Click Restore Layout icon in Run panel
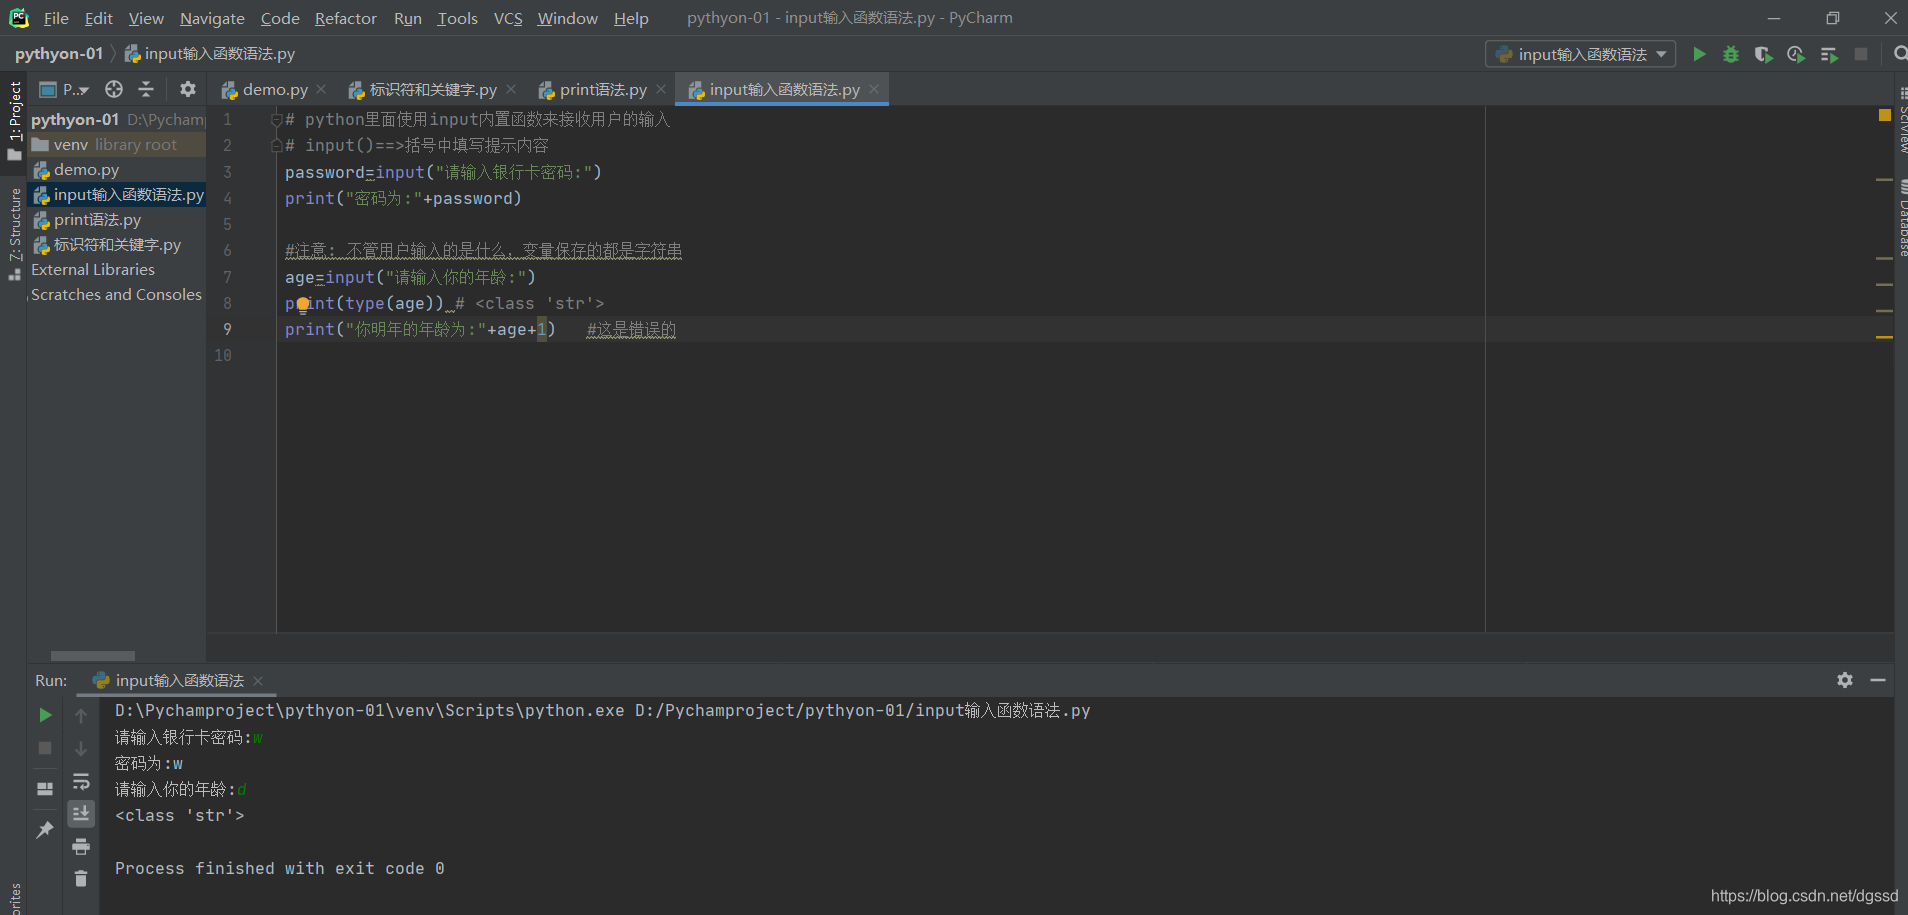 (x=45, y=789)
